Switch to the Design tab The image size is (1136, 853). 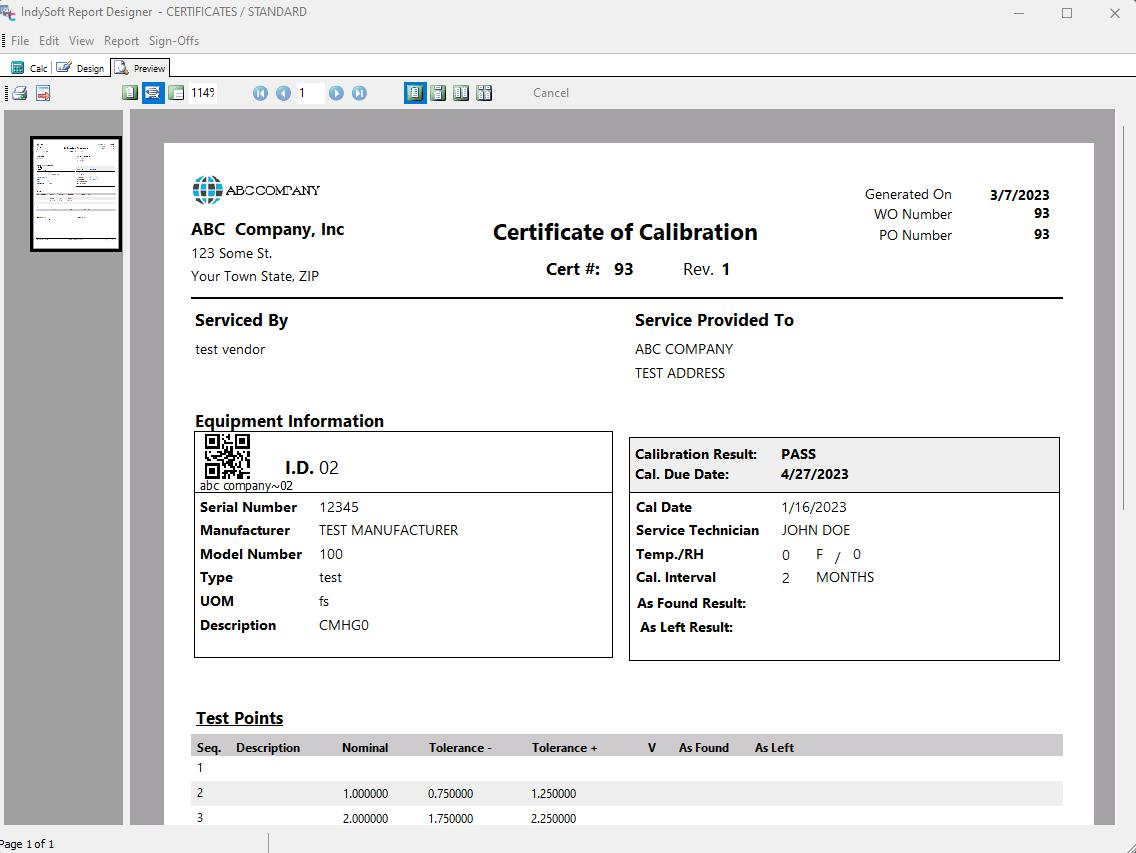pos(81,68)
